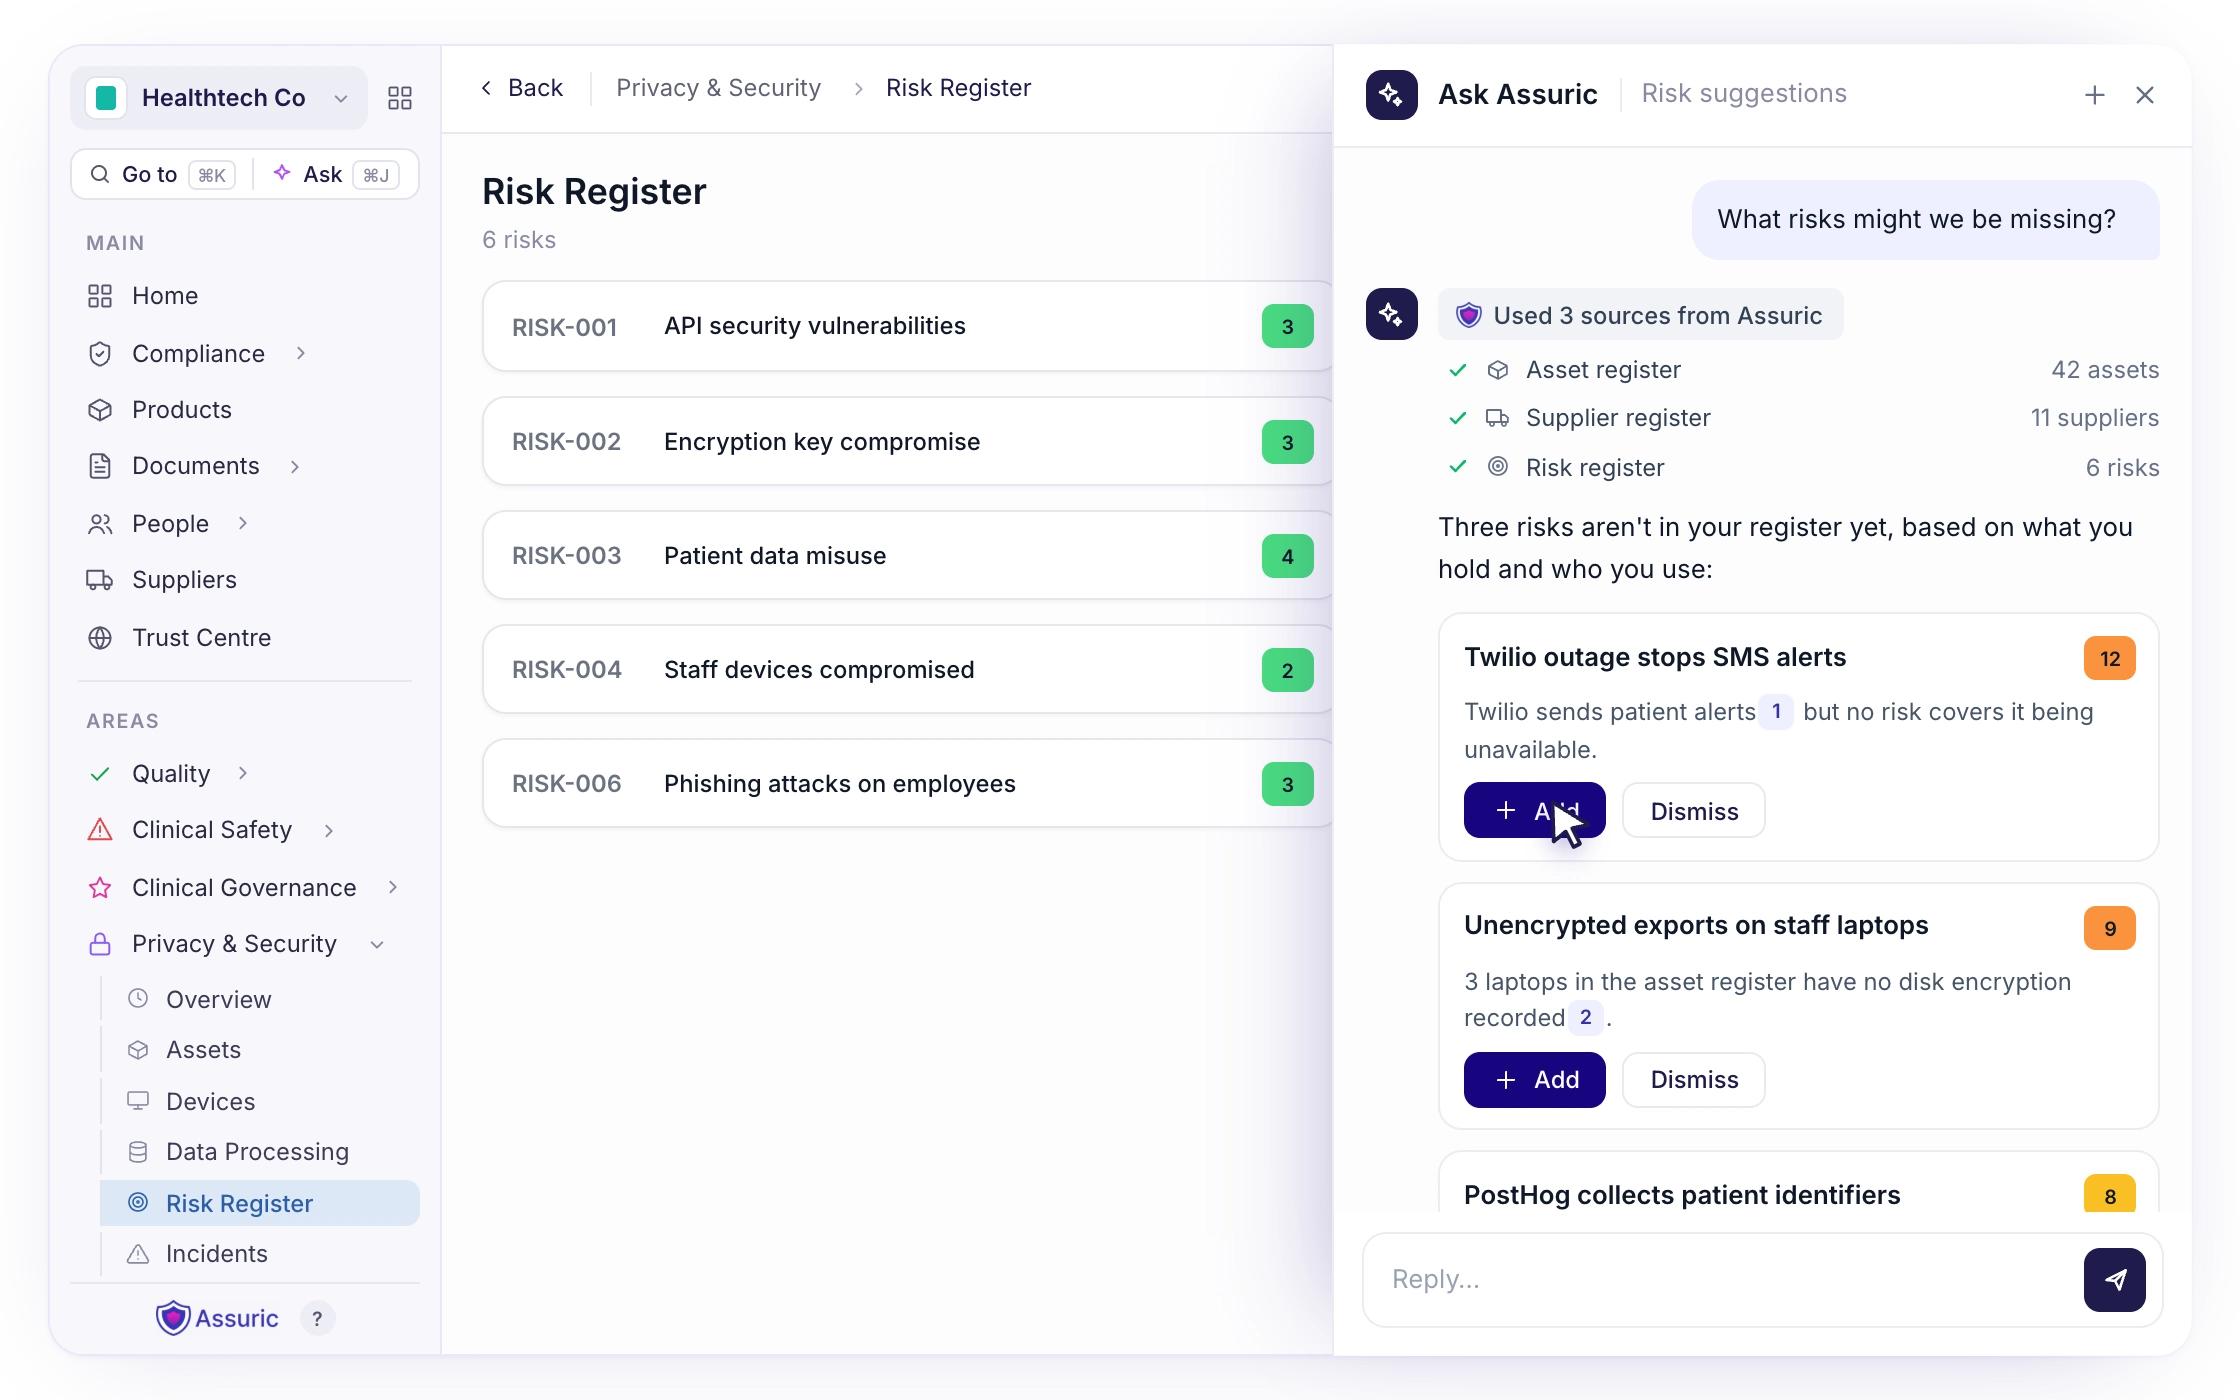Open the Ask command with ⌘J shortcut

(336, 174)
